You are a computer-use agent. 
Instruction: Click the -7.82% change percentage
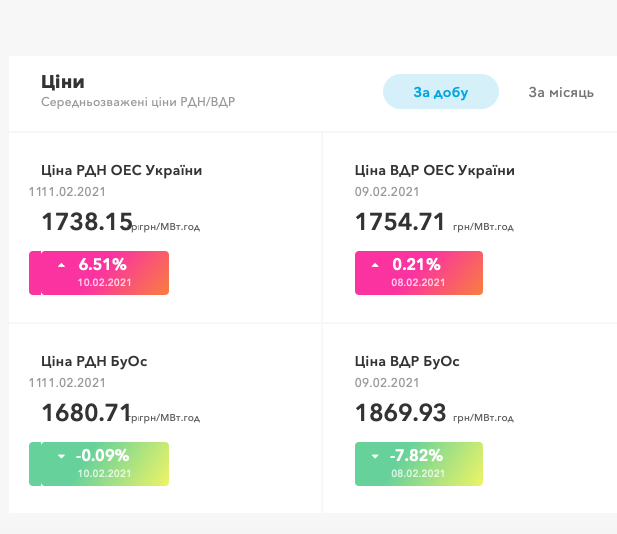point(417,456)
